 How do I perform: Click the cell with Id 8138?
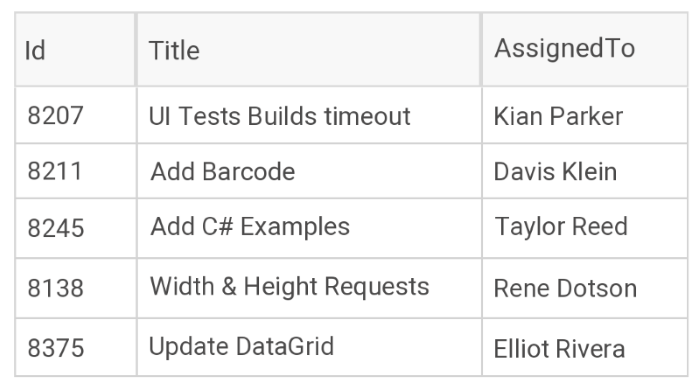click(x=76, y=288)
